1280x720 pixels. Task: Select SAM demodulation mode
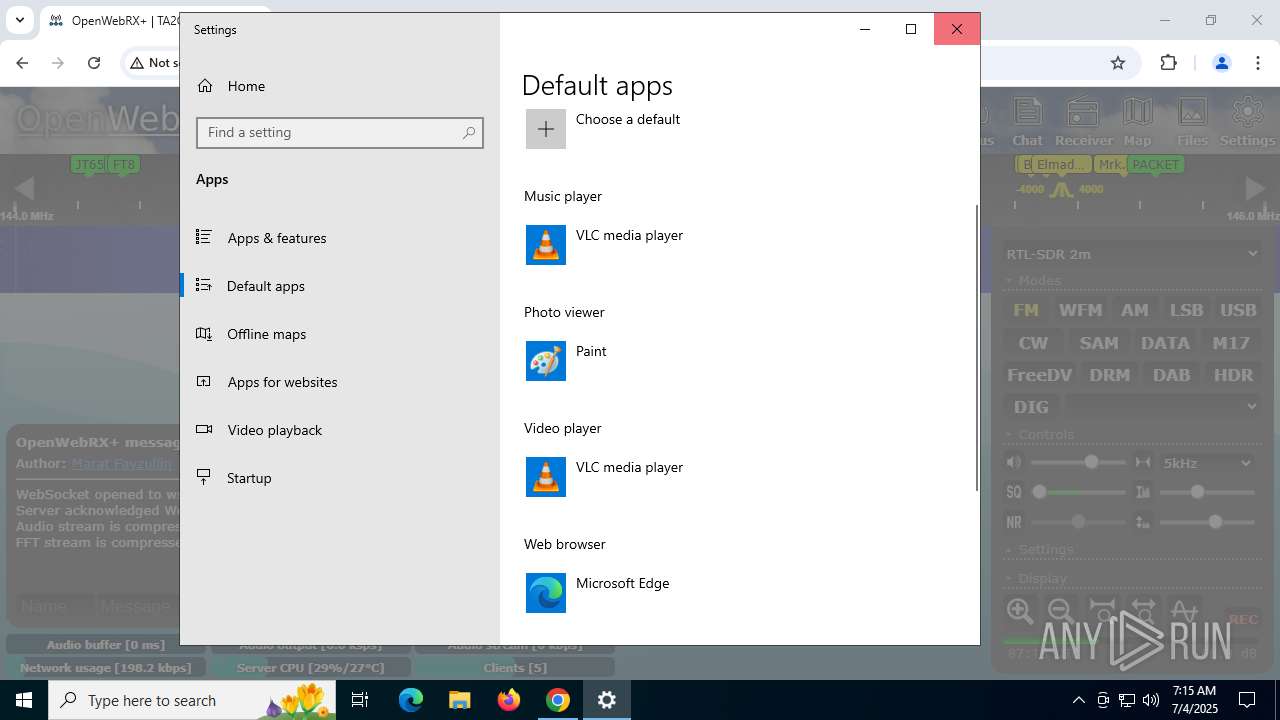1099,343
